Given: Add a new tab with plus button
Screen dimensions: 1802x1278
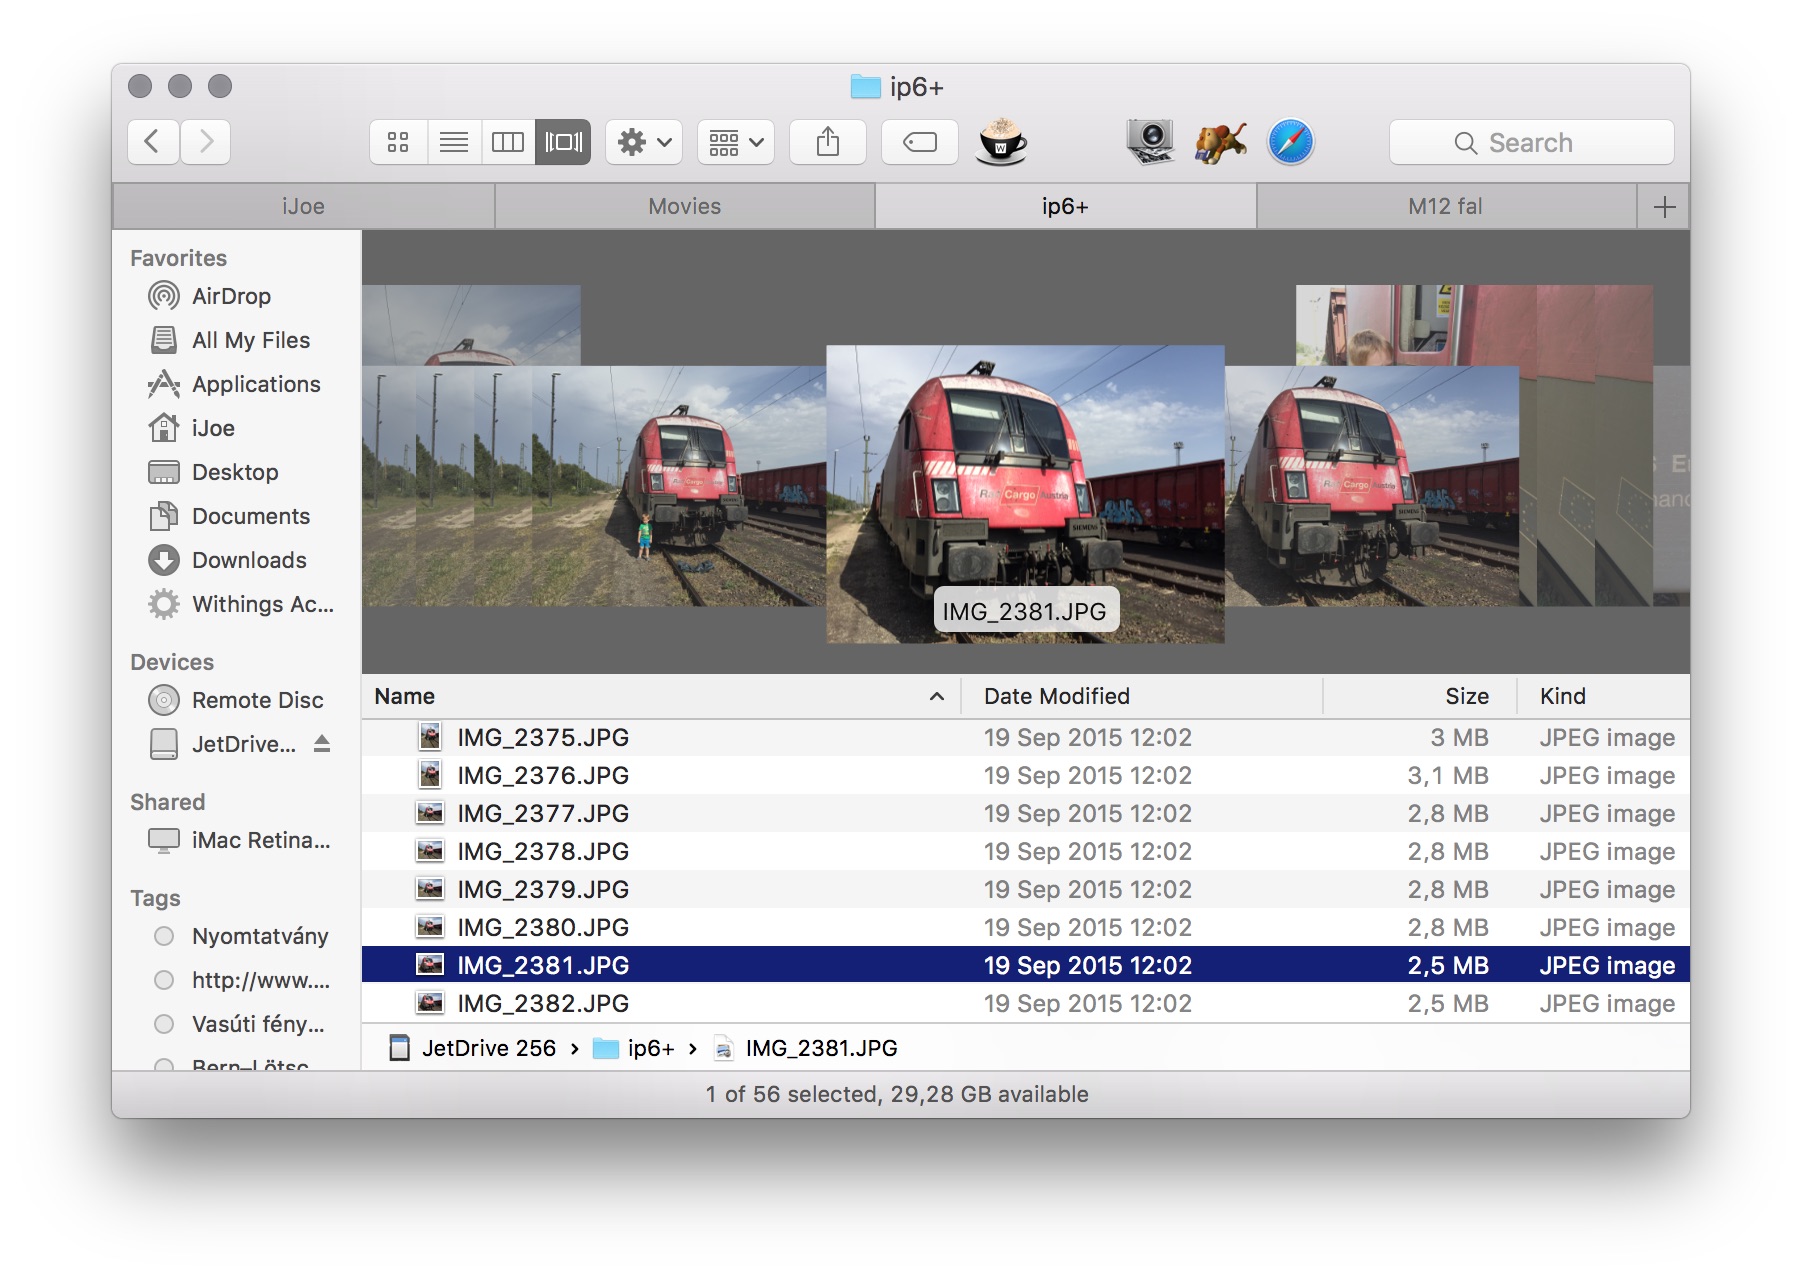Looking at the screenshot, I should (1664, 206).
